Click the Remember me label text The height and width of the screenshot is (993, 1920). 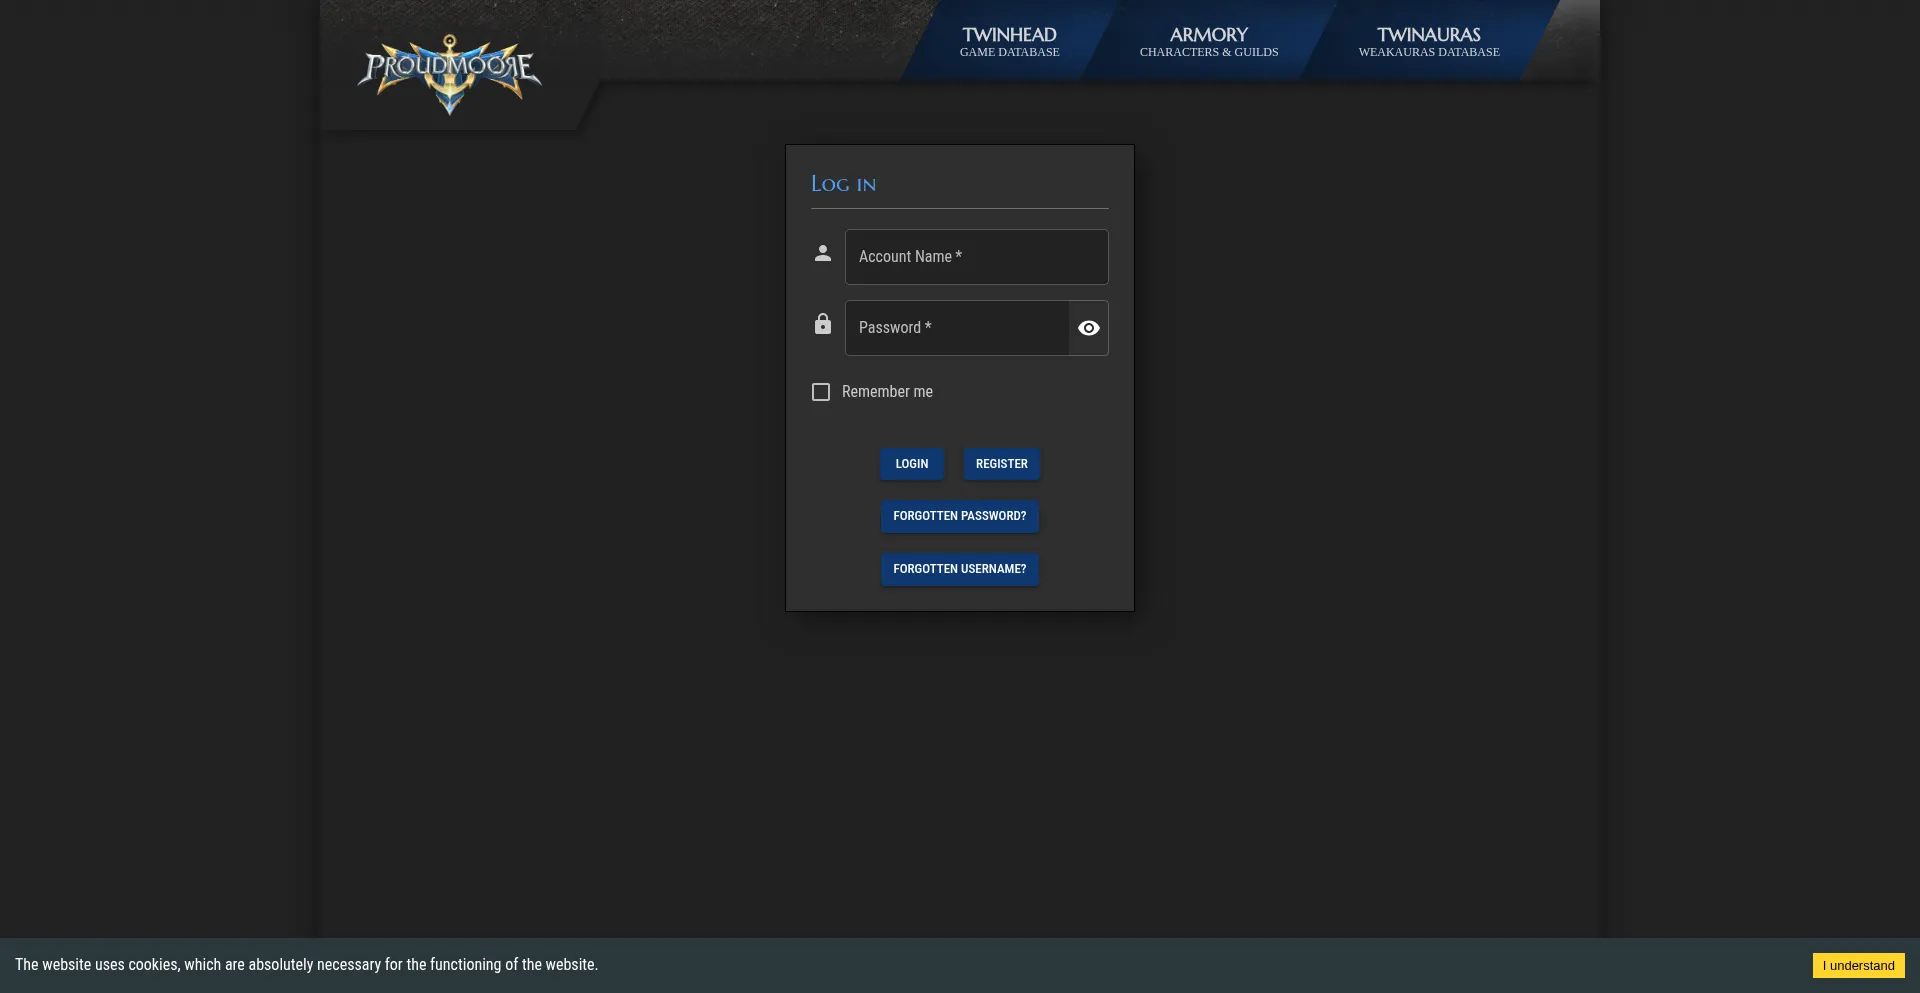887,392
